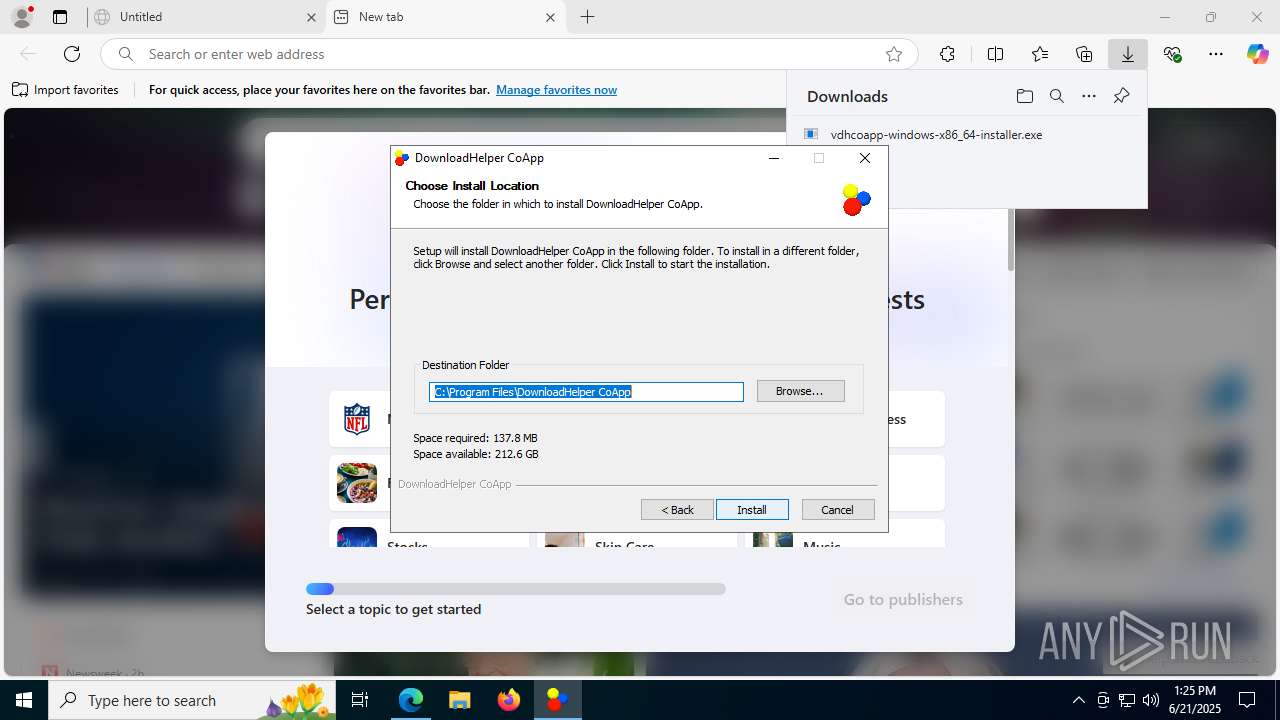Open Microsoft Edge from the taskbar
Image resolution: width=1280 pixels, height=720 pixels.
[411, 700]
